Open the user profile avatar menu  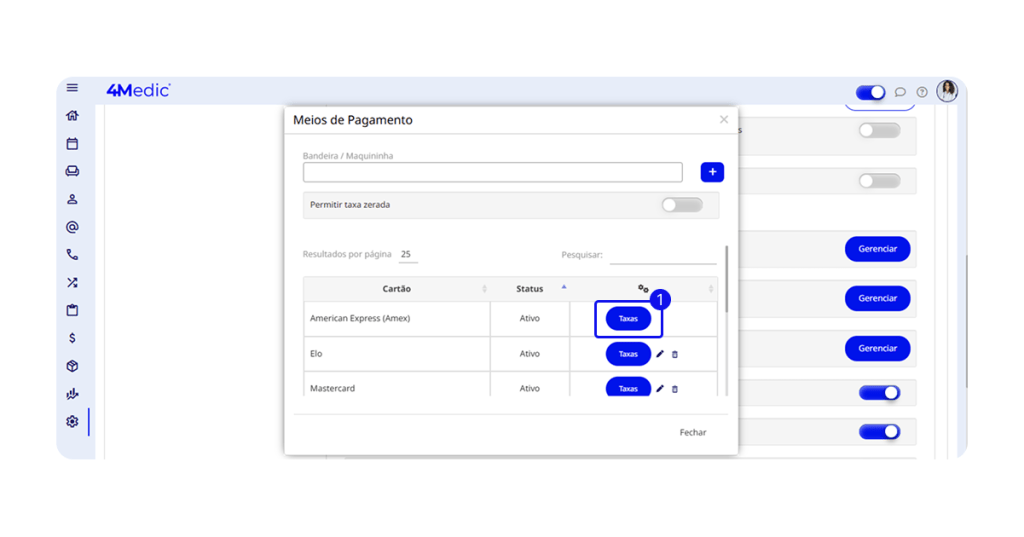[x=946, y=91]
